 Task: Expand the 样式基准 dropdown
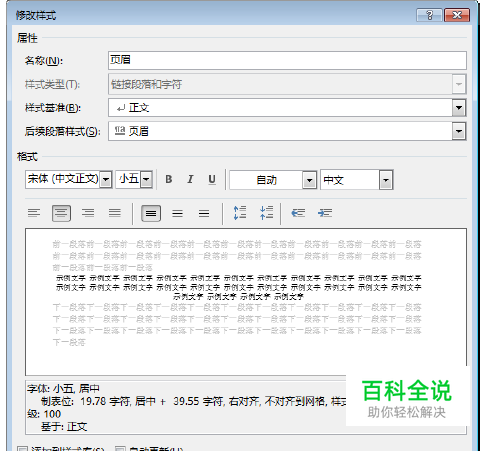[x=459, y=108]
